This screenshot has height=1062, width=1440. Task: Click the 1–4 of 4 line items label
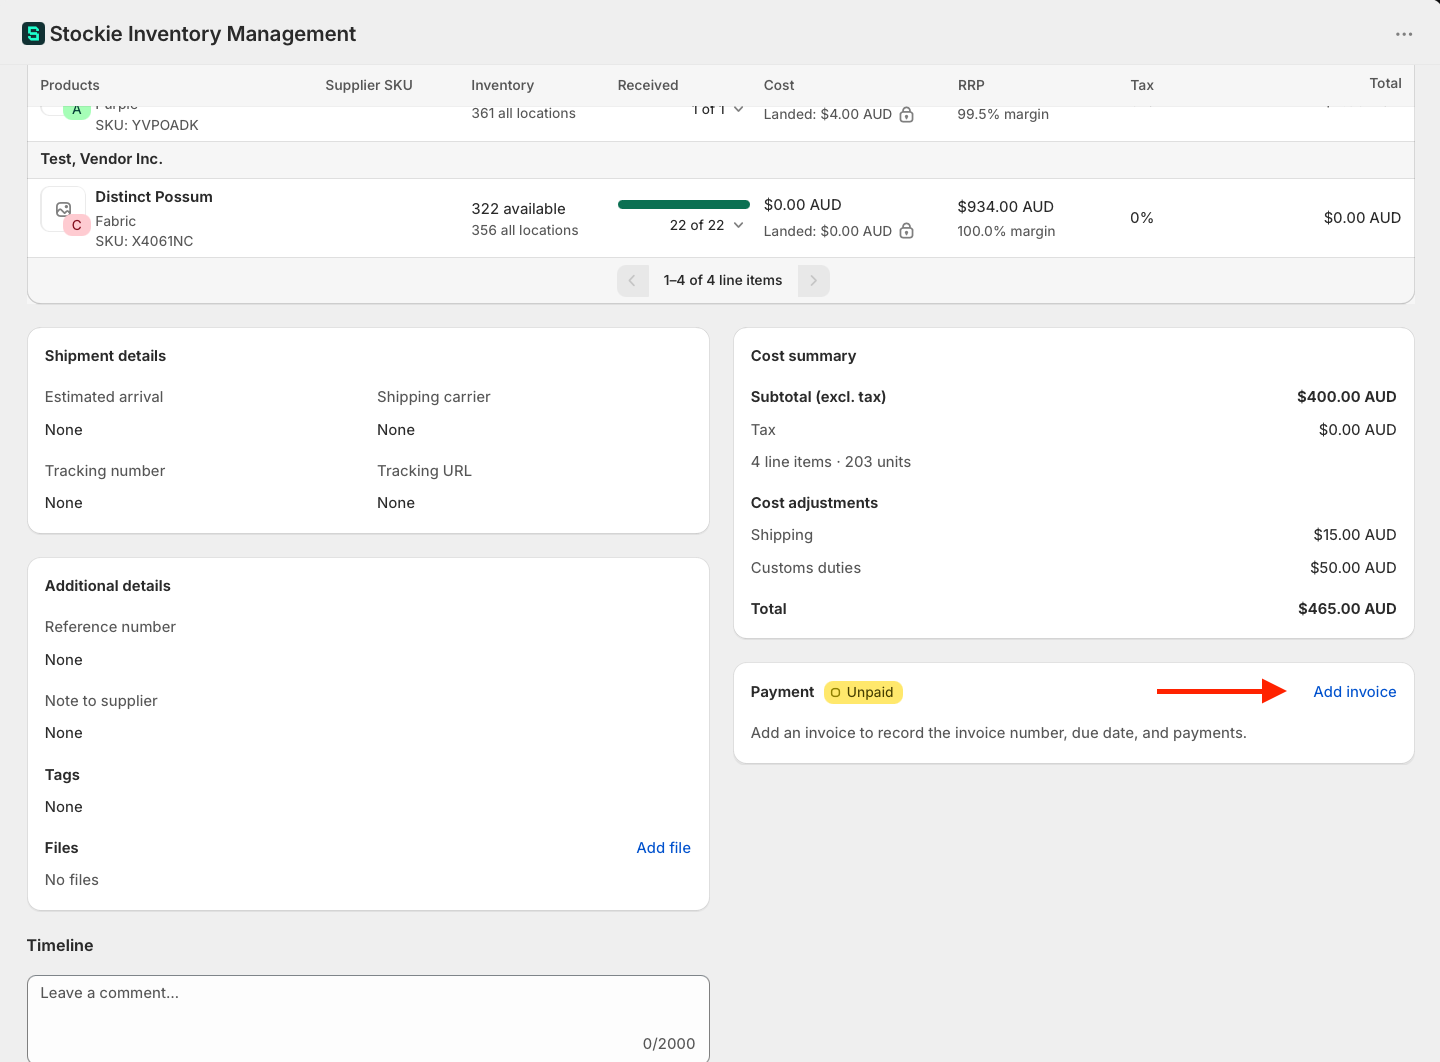[723, 281]
